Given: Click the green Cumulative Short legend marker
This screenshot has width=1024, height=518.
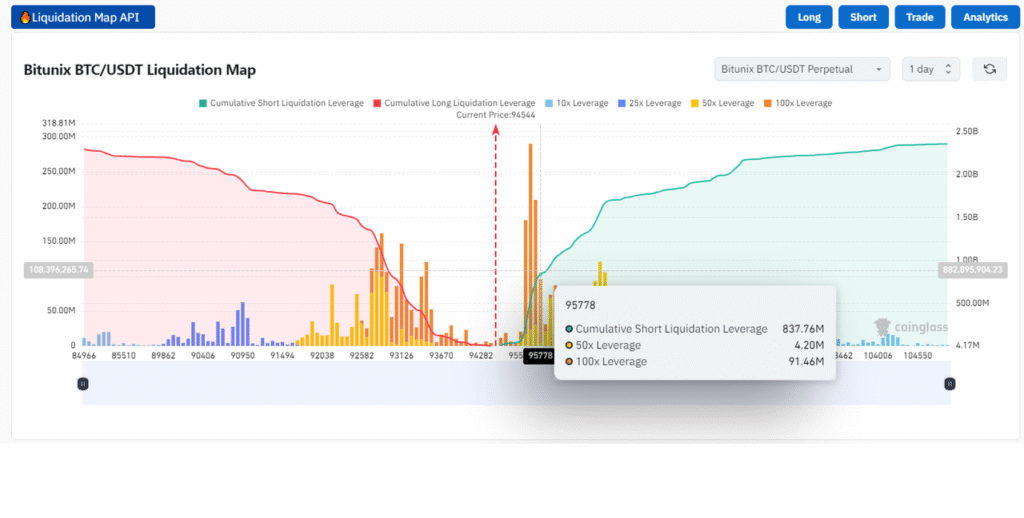Looking at the screenshot, I should [x=203, y=103].
